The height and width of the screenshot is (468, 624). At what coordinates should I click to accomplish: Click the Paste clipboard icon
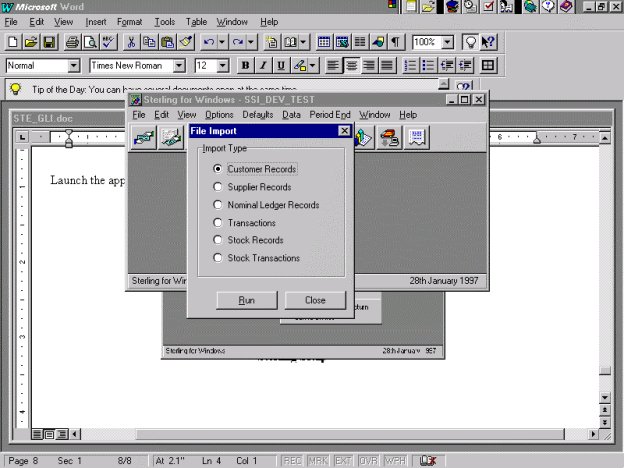pos(168,42)
